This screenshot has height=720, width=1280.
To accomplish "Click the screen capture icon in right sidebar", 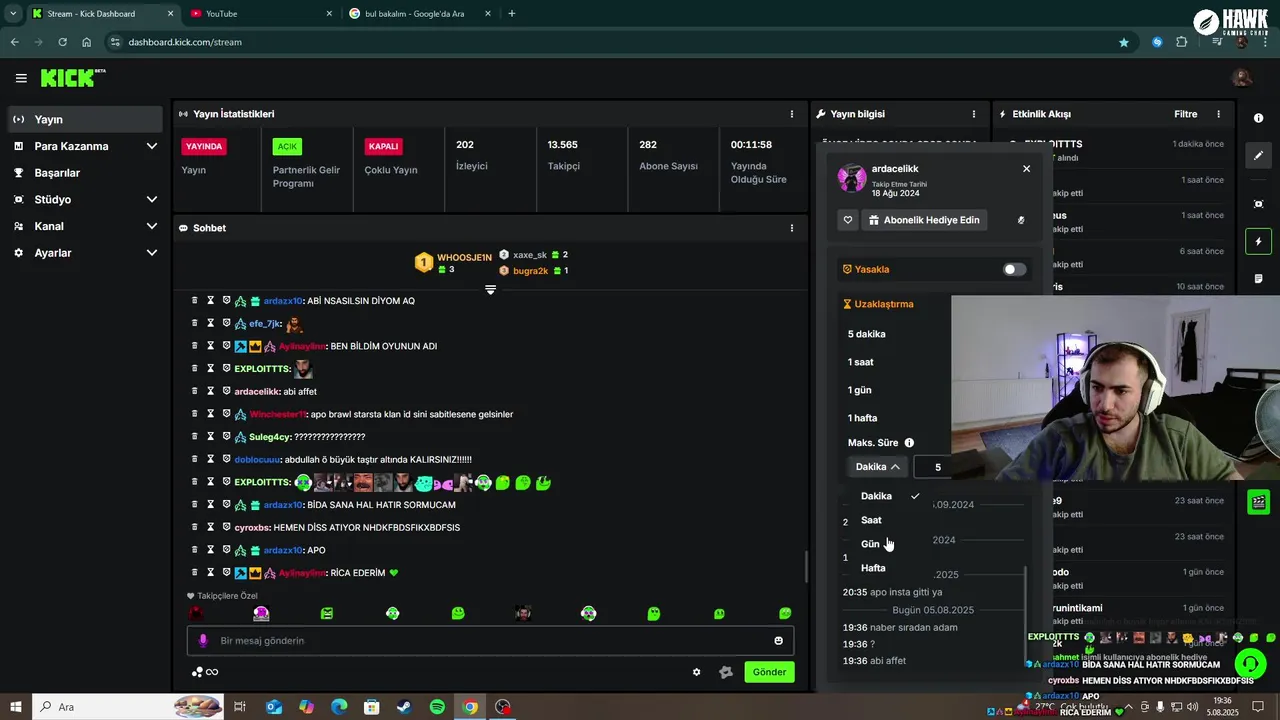I will coord(1258,204).
